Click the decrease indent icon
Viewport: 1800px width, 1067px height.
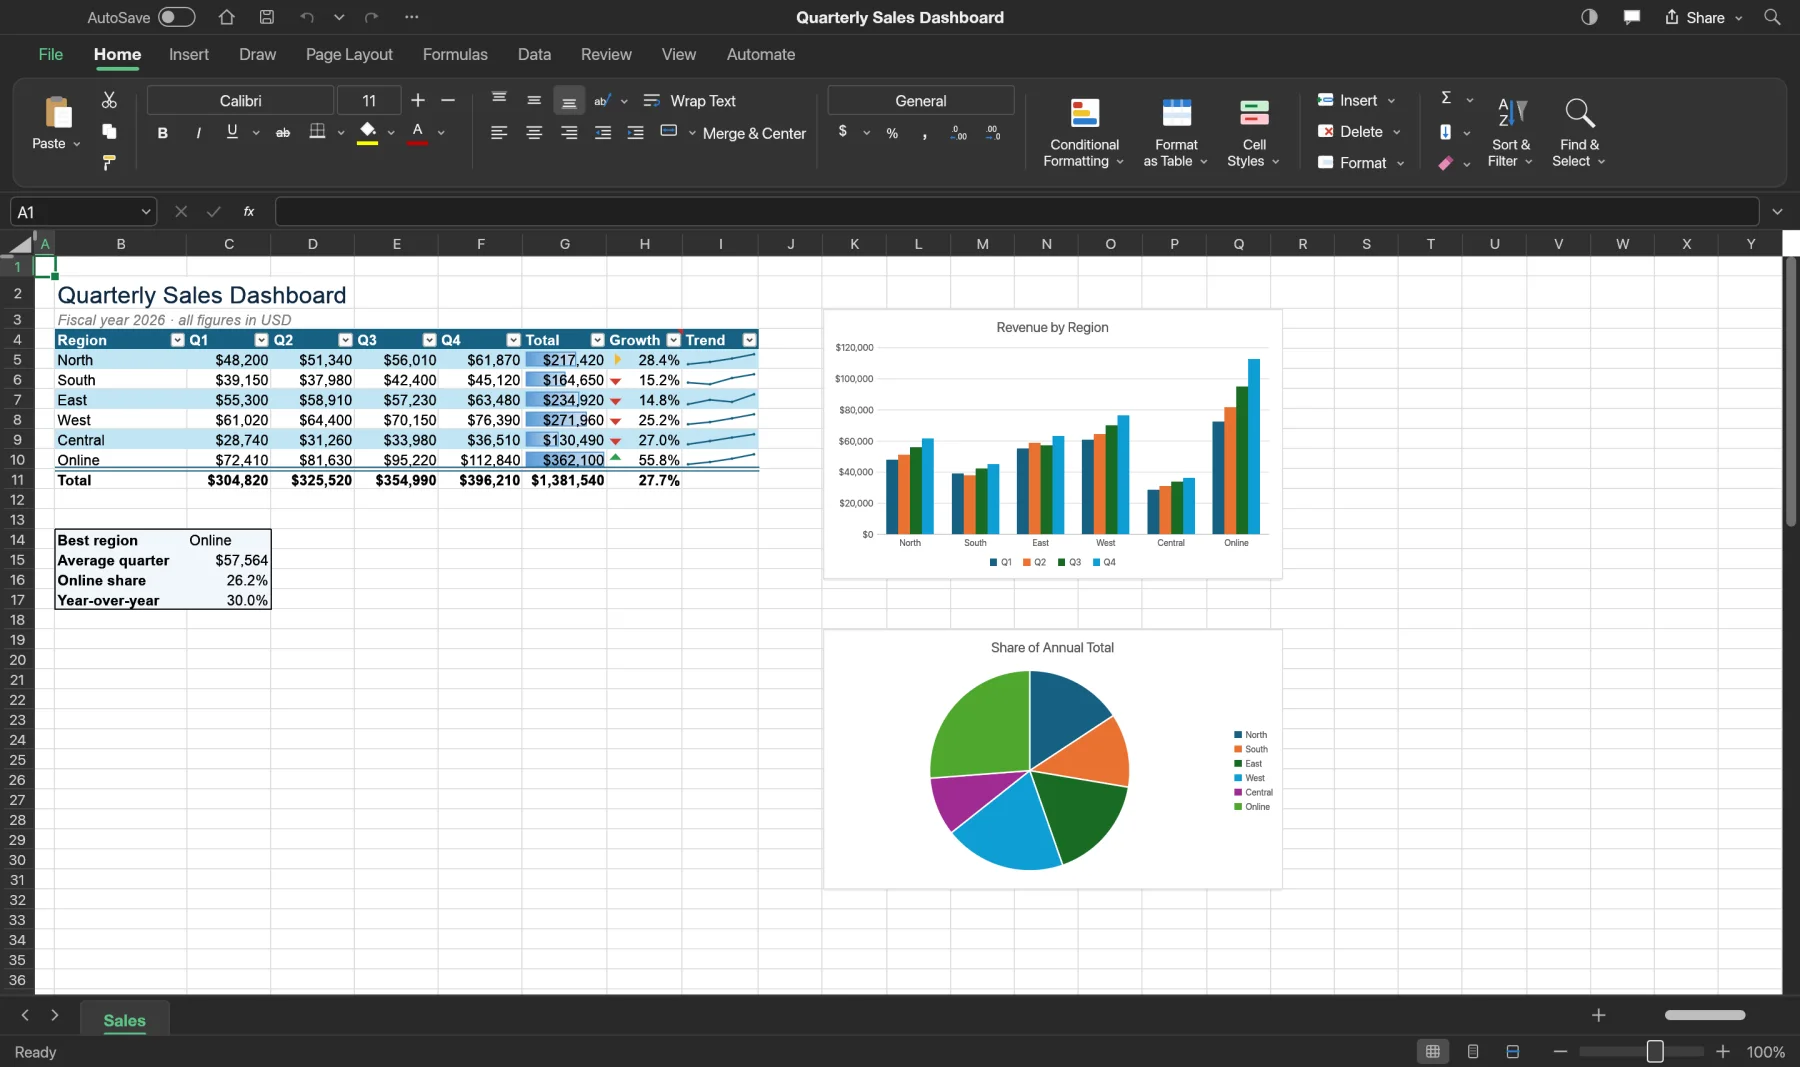[x=603, y=132]
